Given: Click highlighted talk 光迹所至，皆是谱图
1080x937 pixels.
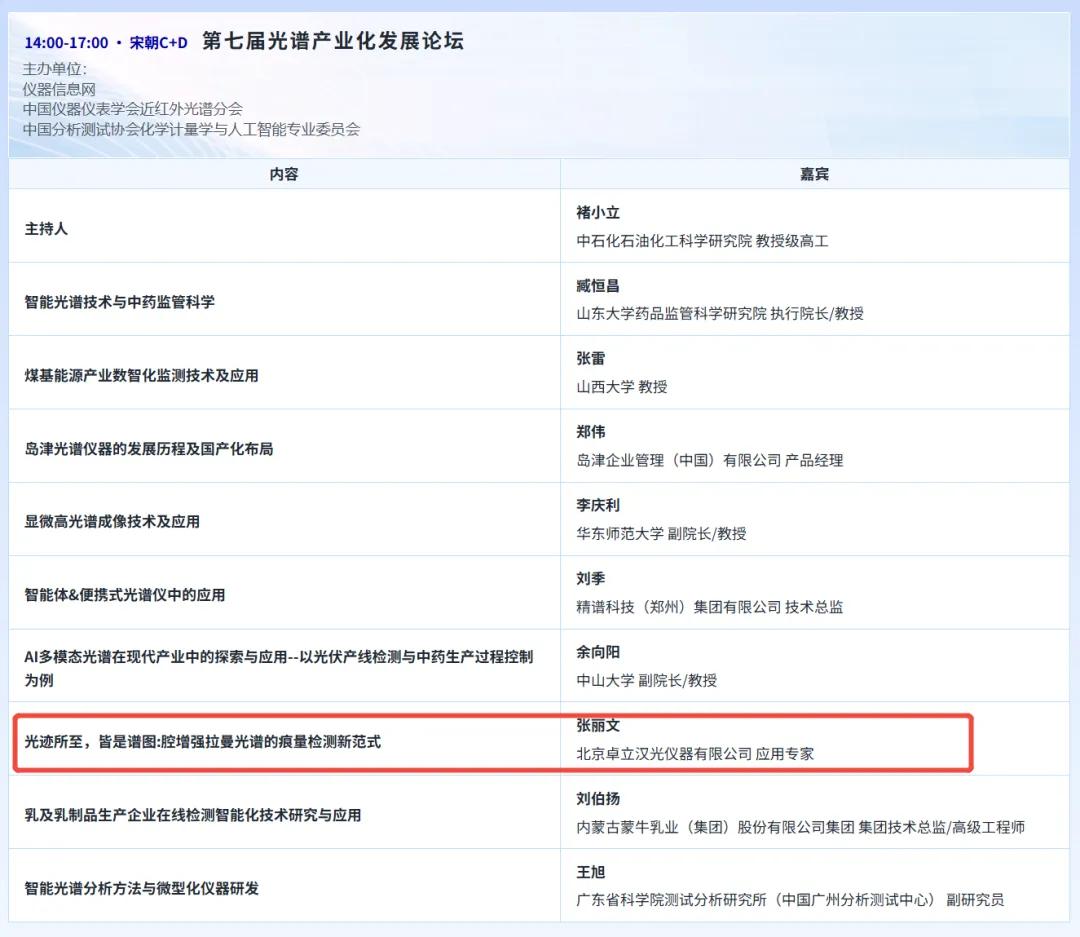Looking at the screenshot, I should (202, 742).
